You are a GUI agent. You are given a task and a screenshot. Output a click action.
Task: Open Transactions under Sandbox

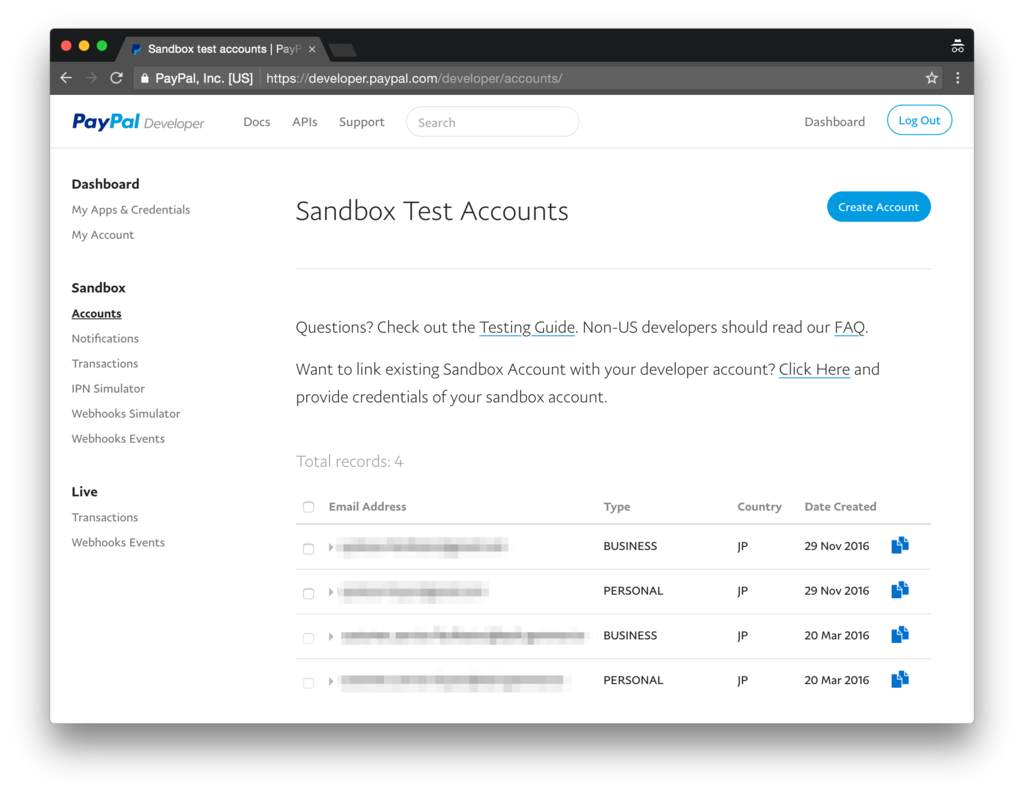pyautogui.click(x=104, y=364)
